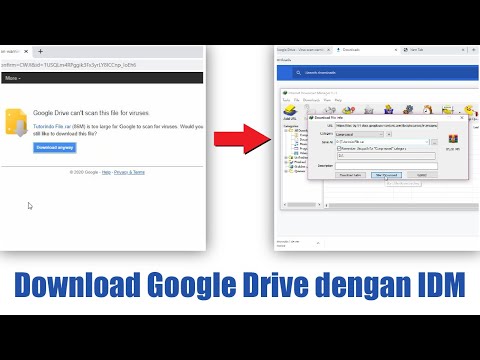
Task: Open a new tab in right browser window
Action: [474, 50]
